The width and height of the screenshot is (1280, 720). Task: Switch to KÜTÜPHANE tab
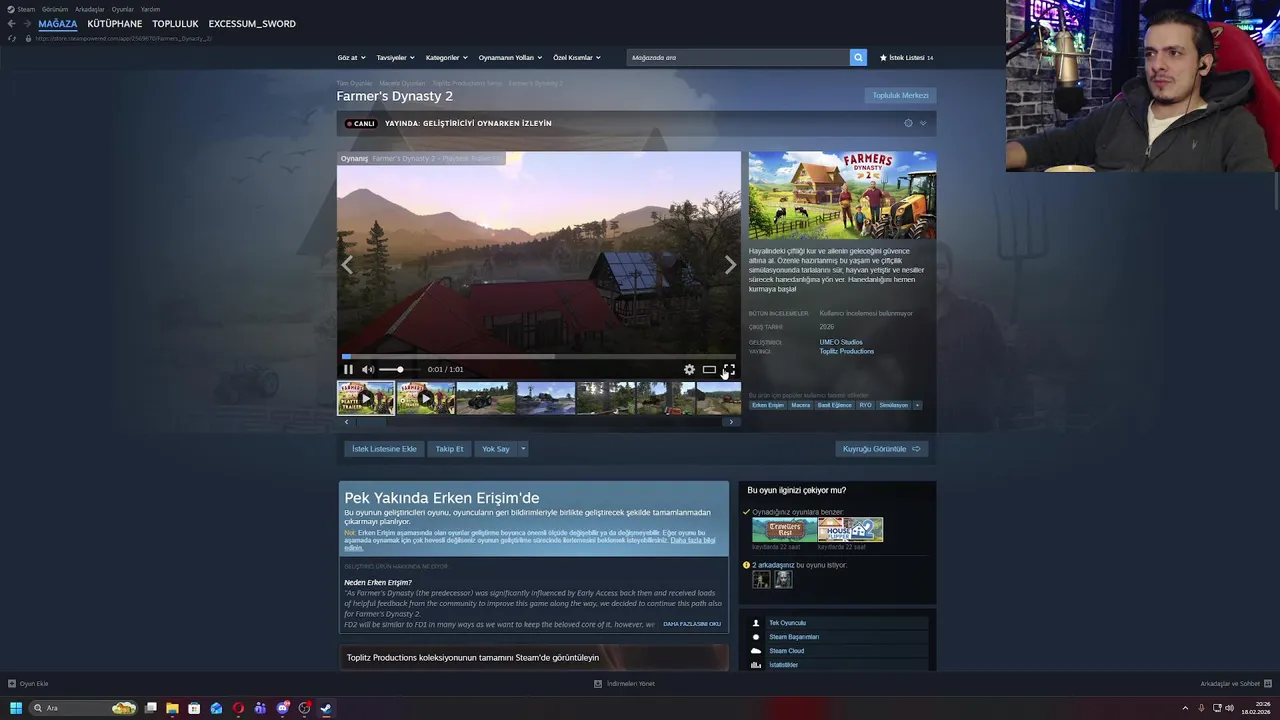(x=114, y=23)
